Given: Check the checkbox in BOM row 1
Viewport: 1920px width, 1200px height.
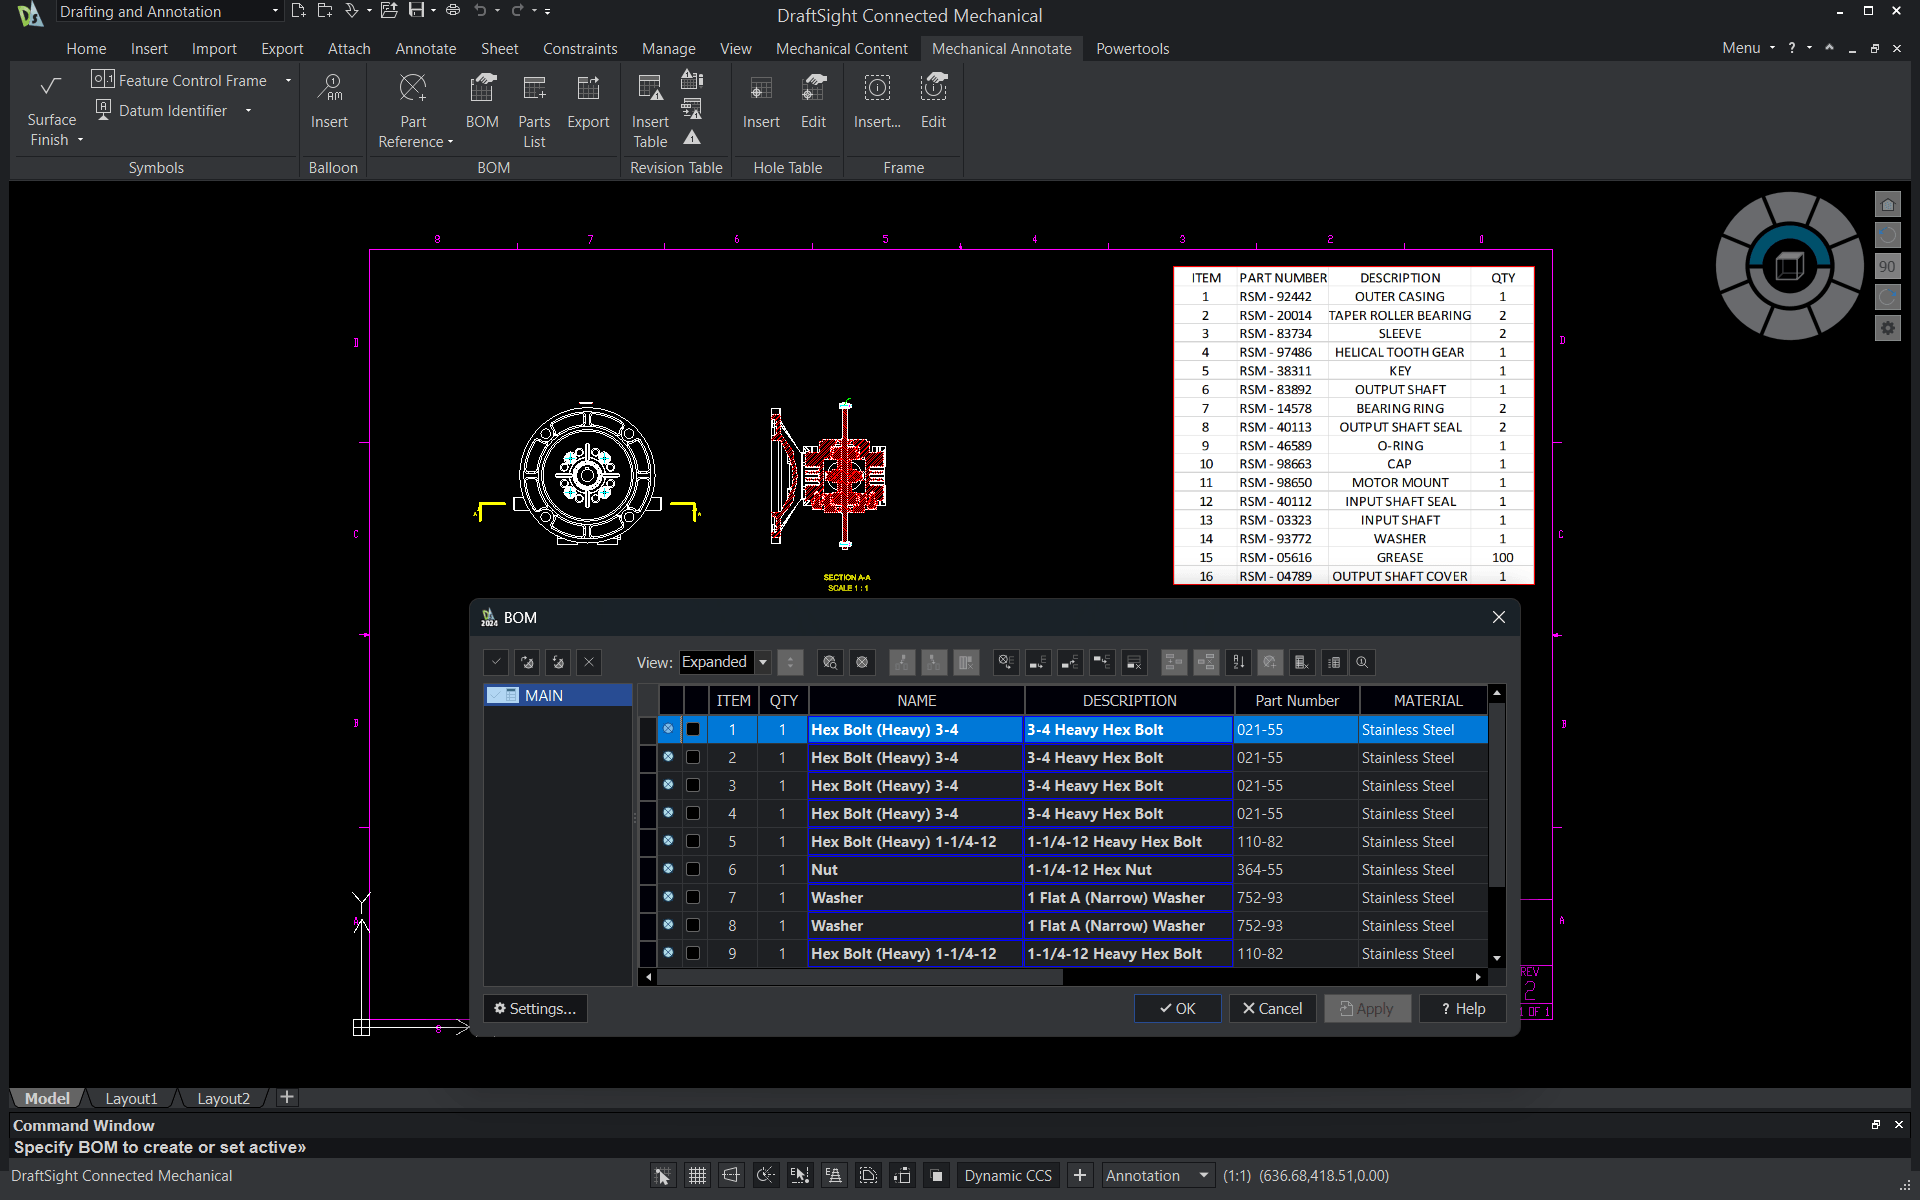Looking at the screenshot, I should click(x=693, y=730).
